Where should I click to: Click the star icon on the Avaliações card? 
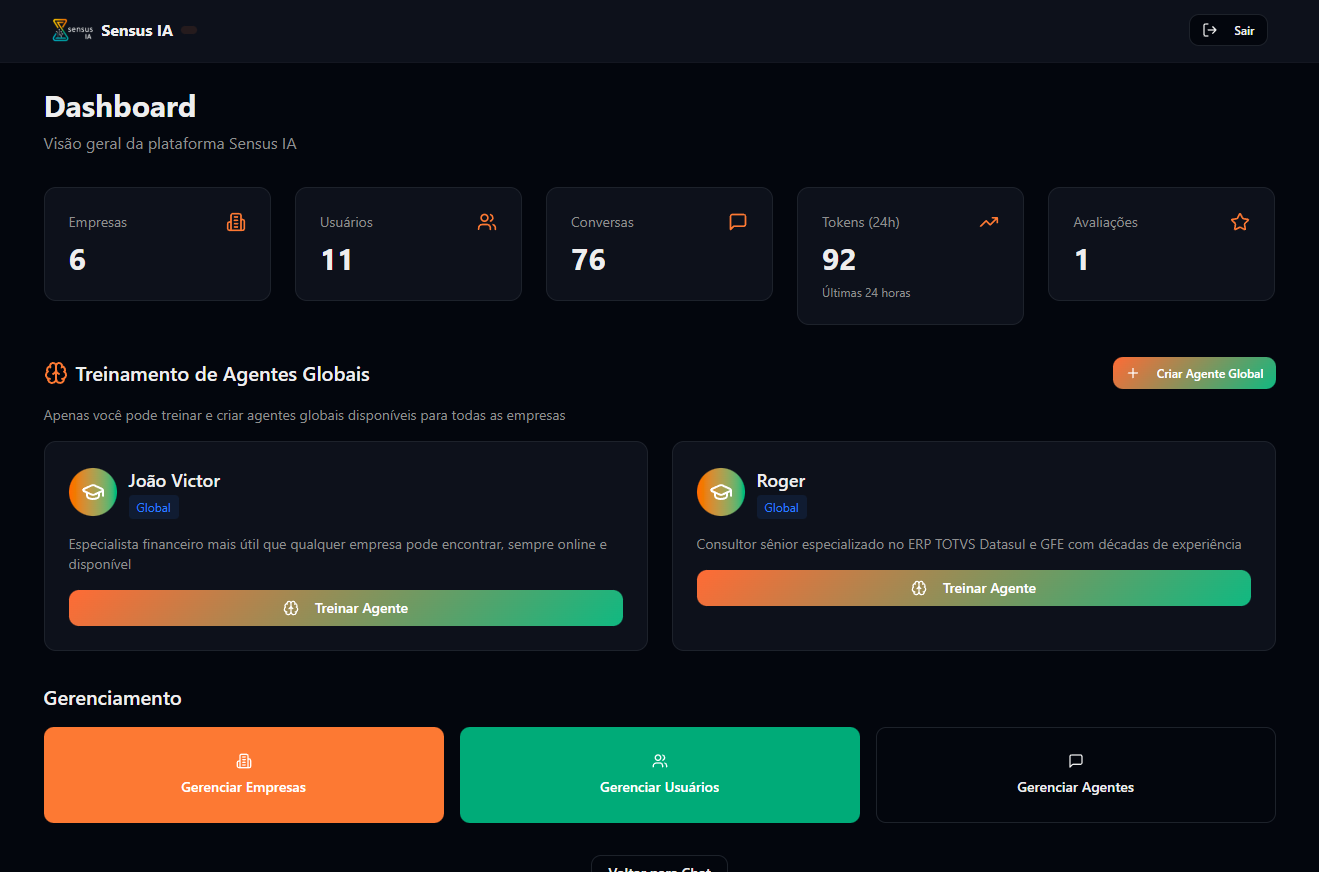point(1240,222)
